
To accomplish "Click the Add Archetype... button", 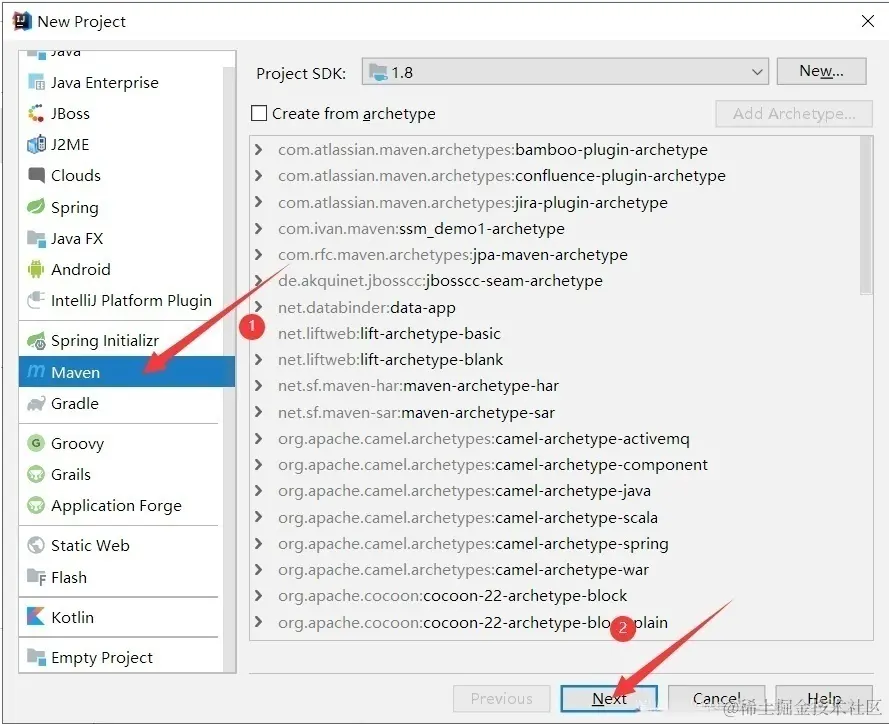I will tap(794, 114).
